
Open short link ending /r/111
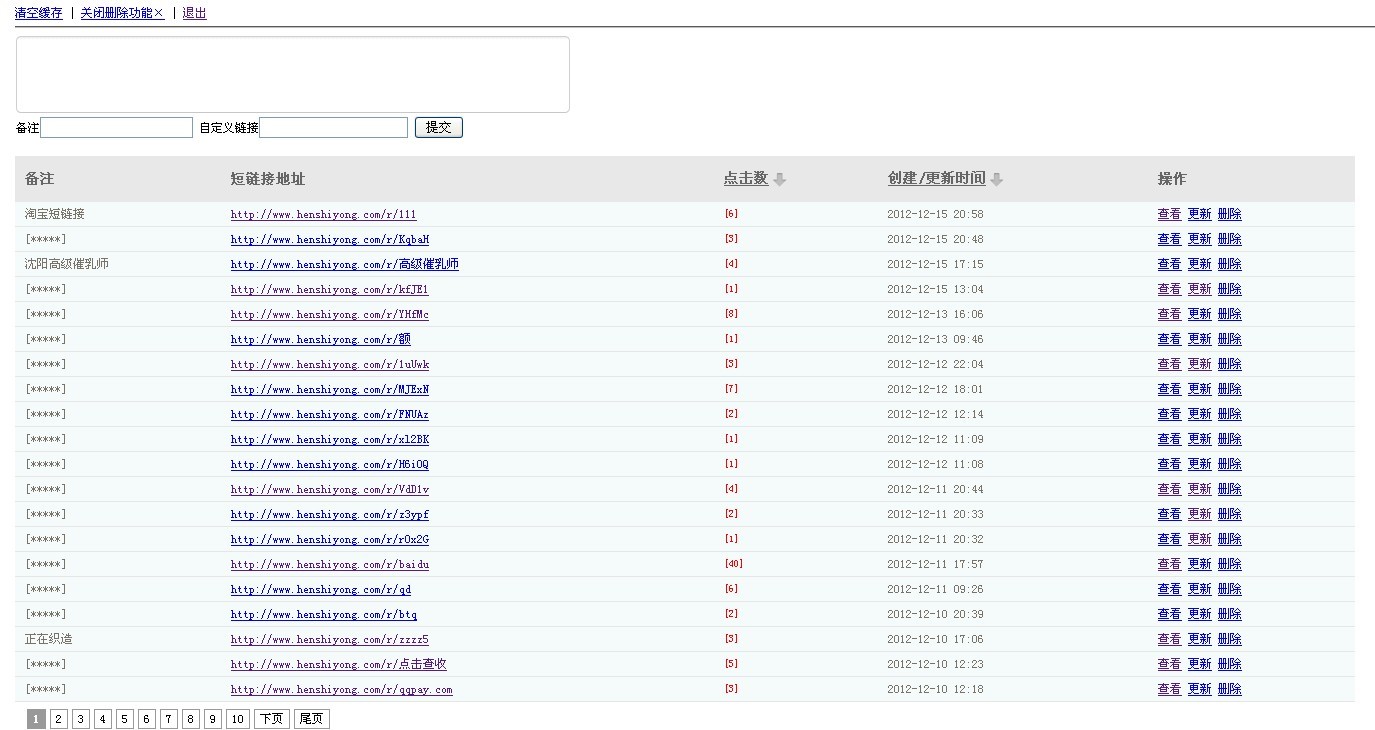pyautogui.click(x=323, y=214)
